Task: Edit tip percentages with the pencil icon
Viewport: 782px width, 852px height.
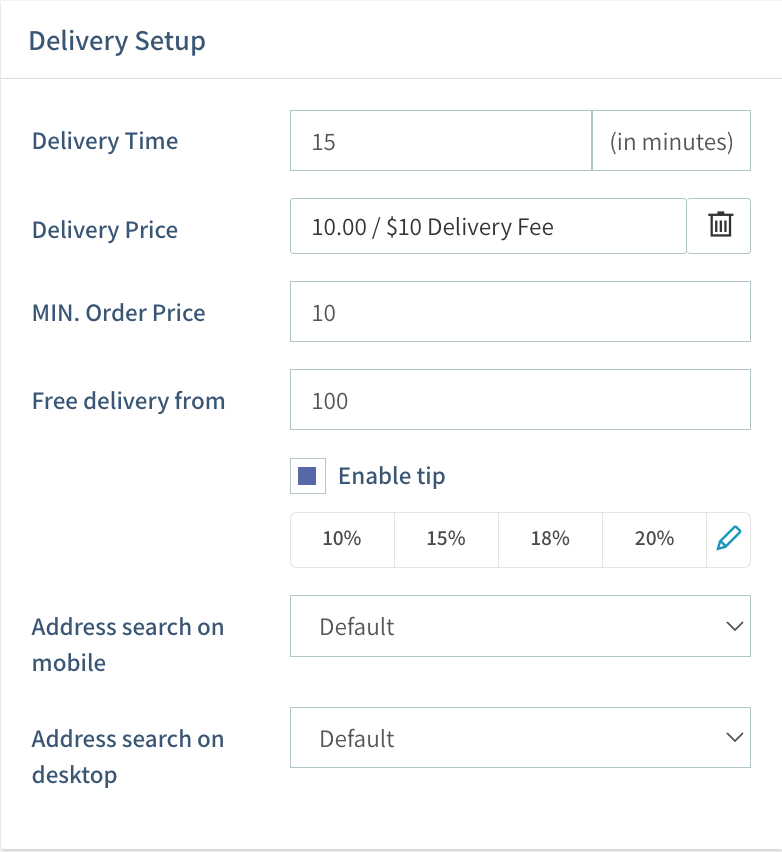Action: point(729,539)
